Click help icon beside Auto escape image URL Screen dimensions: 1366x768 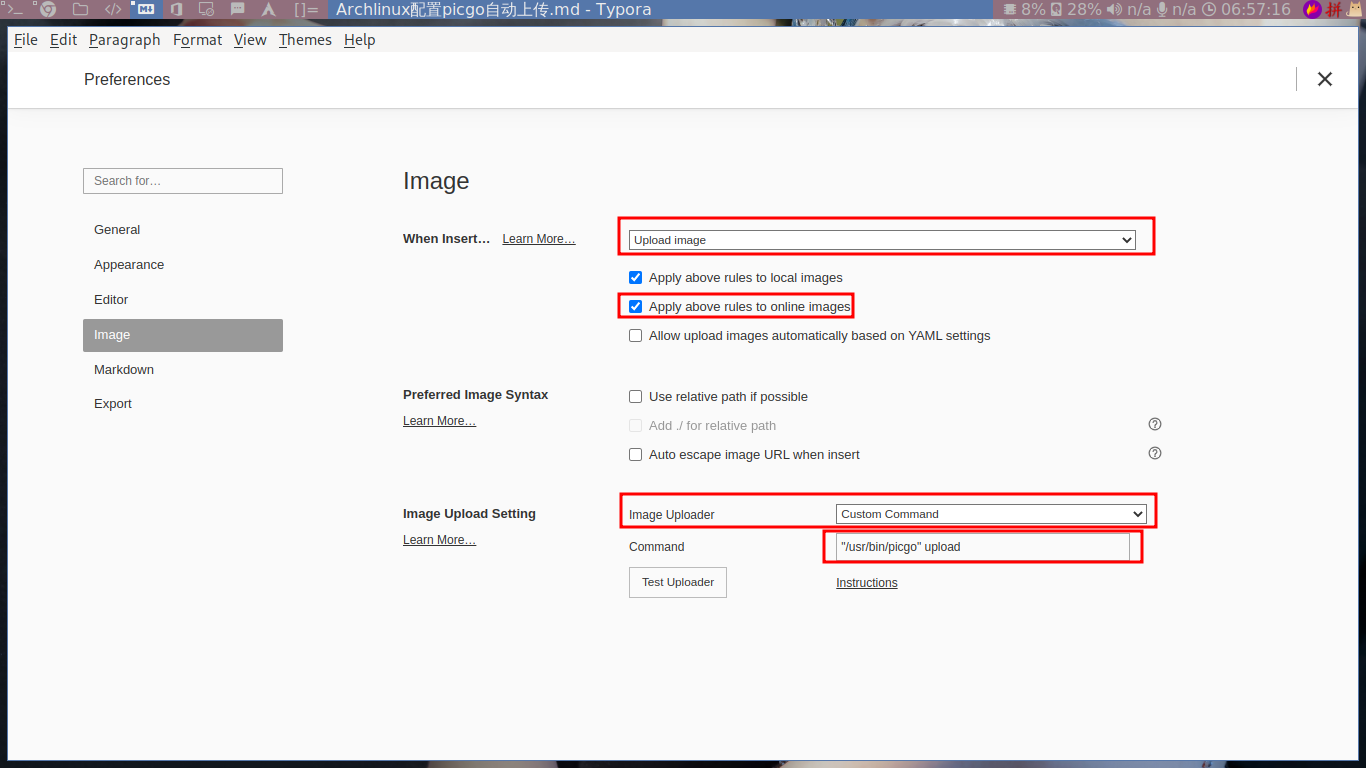pos(1155,453)
